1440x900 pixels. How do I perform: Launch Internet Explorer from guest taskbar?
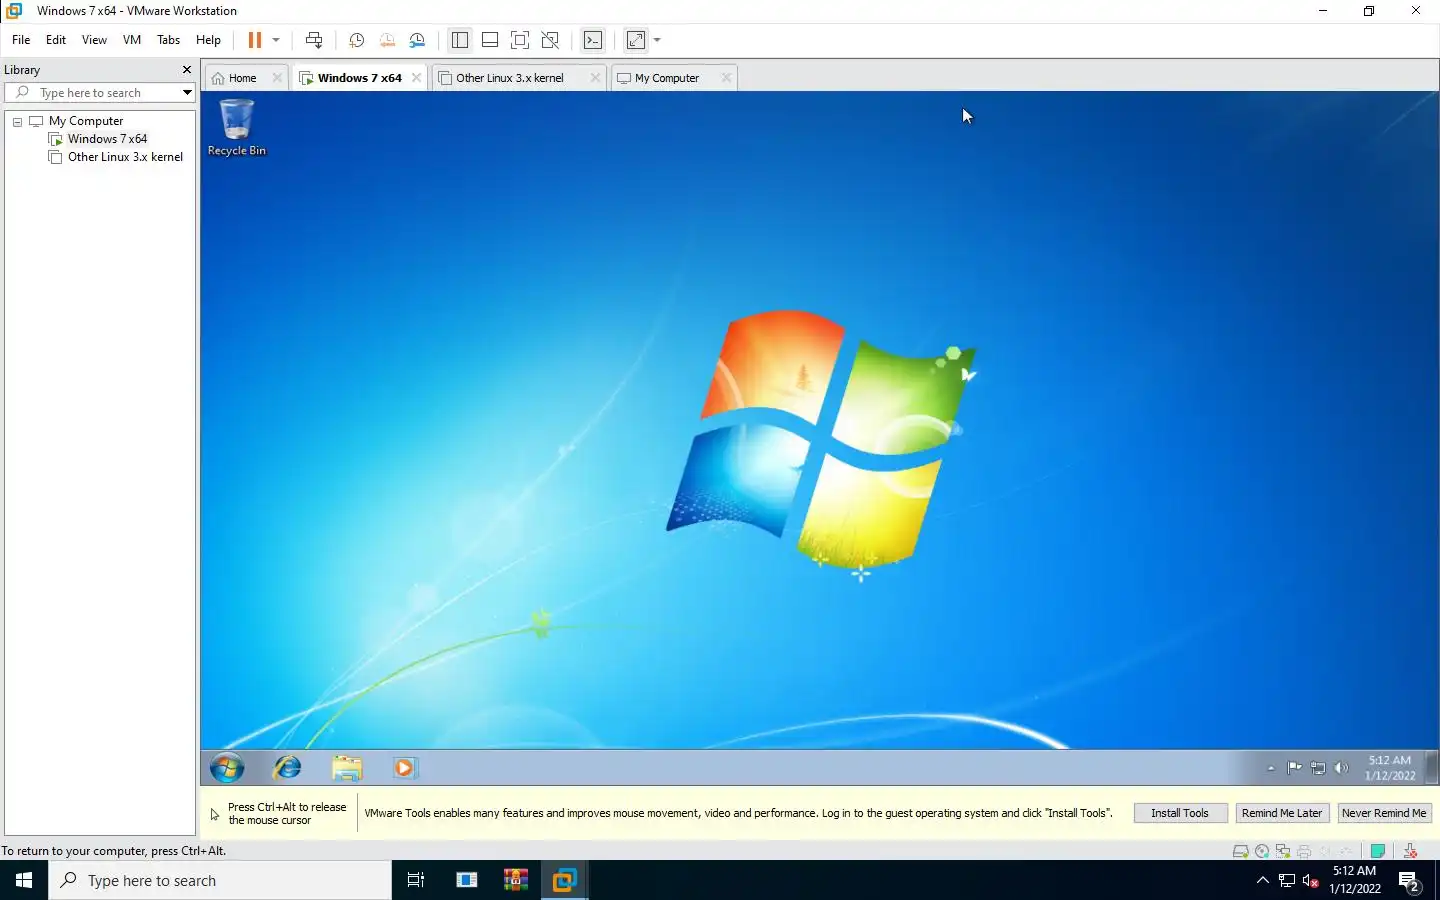pos(288,768)
